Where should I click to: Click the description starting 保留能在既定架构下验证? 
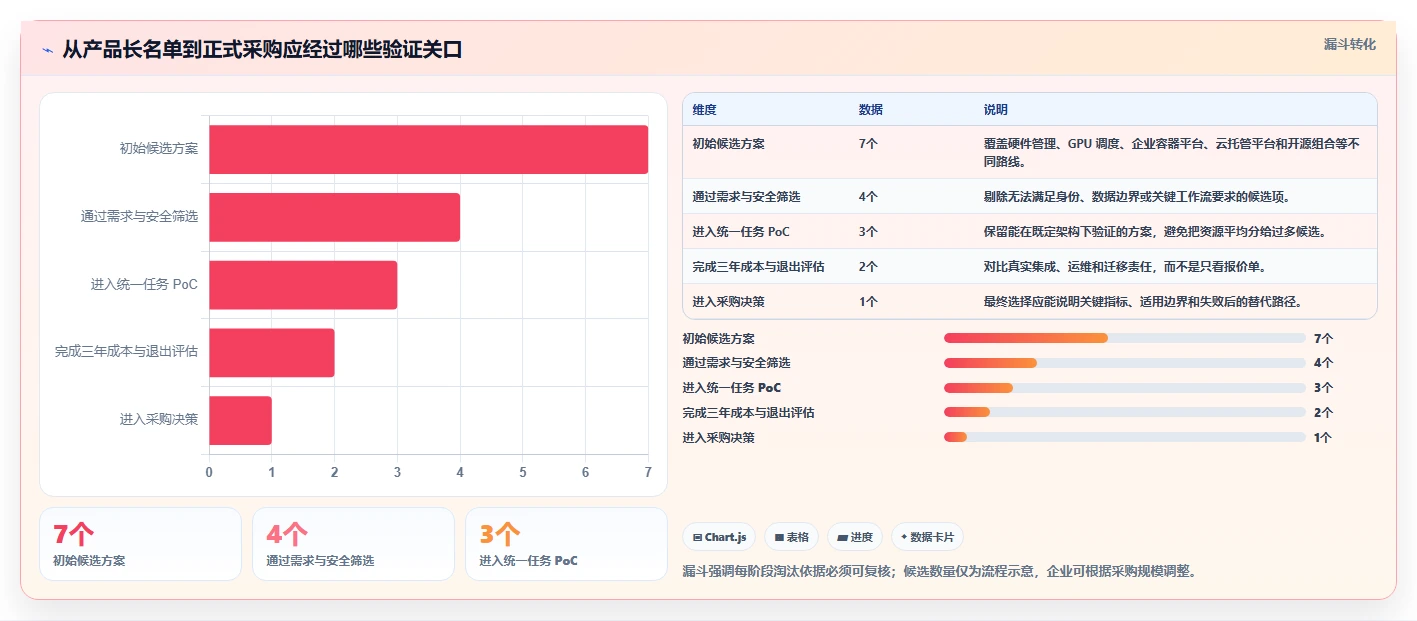tap(1155, 232)
